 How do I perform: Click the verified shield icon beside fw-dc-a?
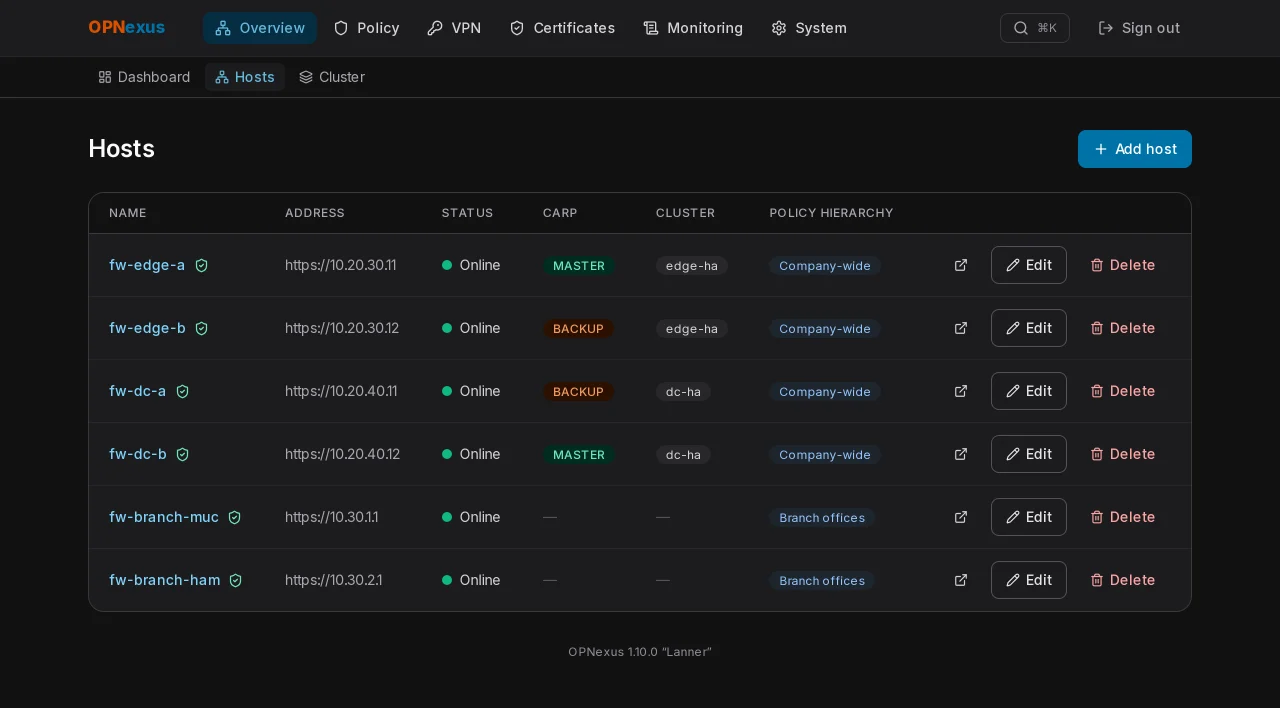pyautogui.click(x=182, y=391)
